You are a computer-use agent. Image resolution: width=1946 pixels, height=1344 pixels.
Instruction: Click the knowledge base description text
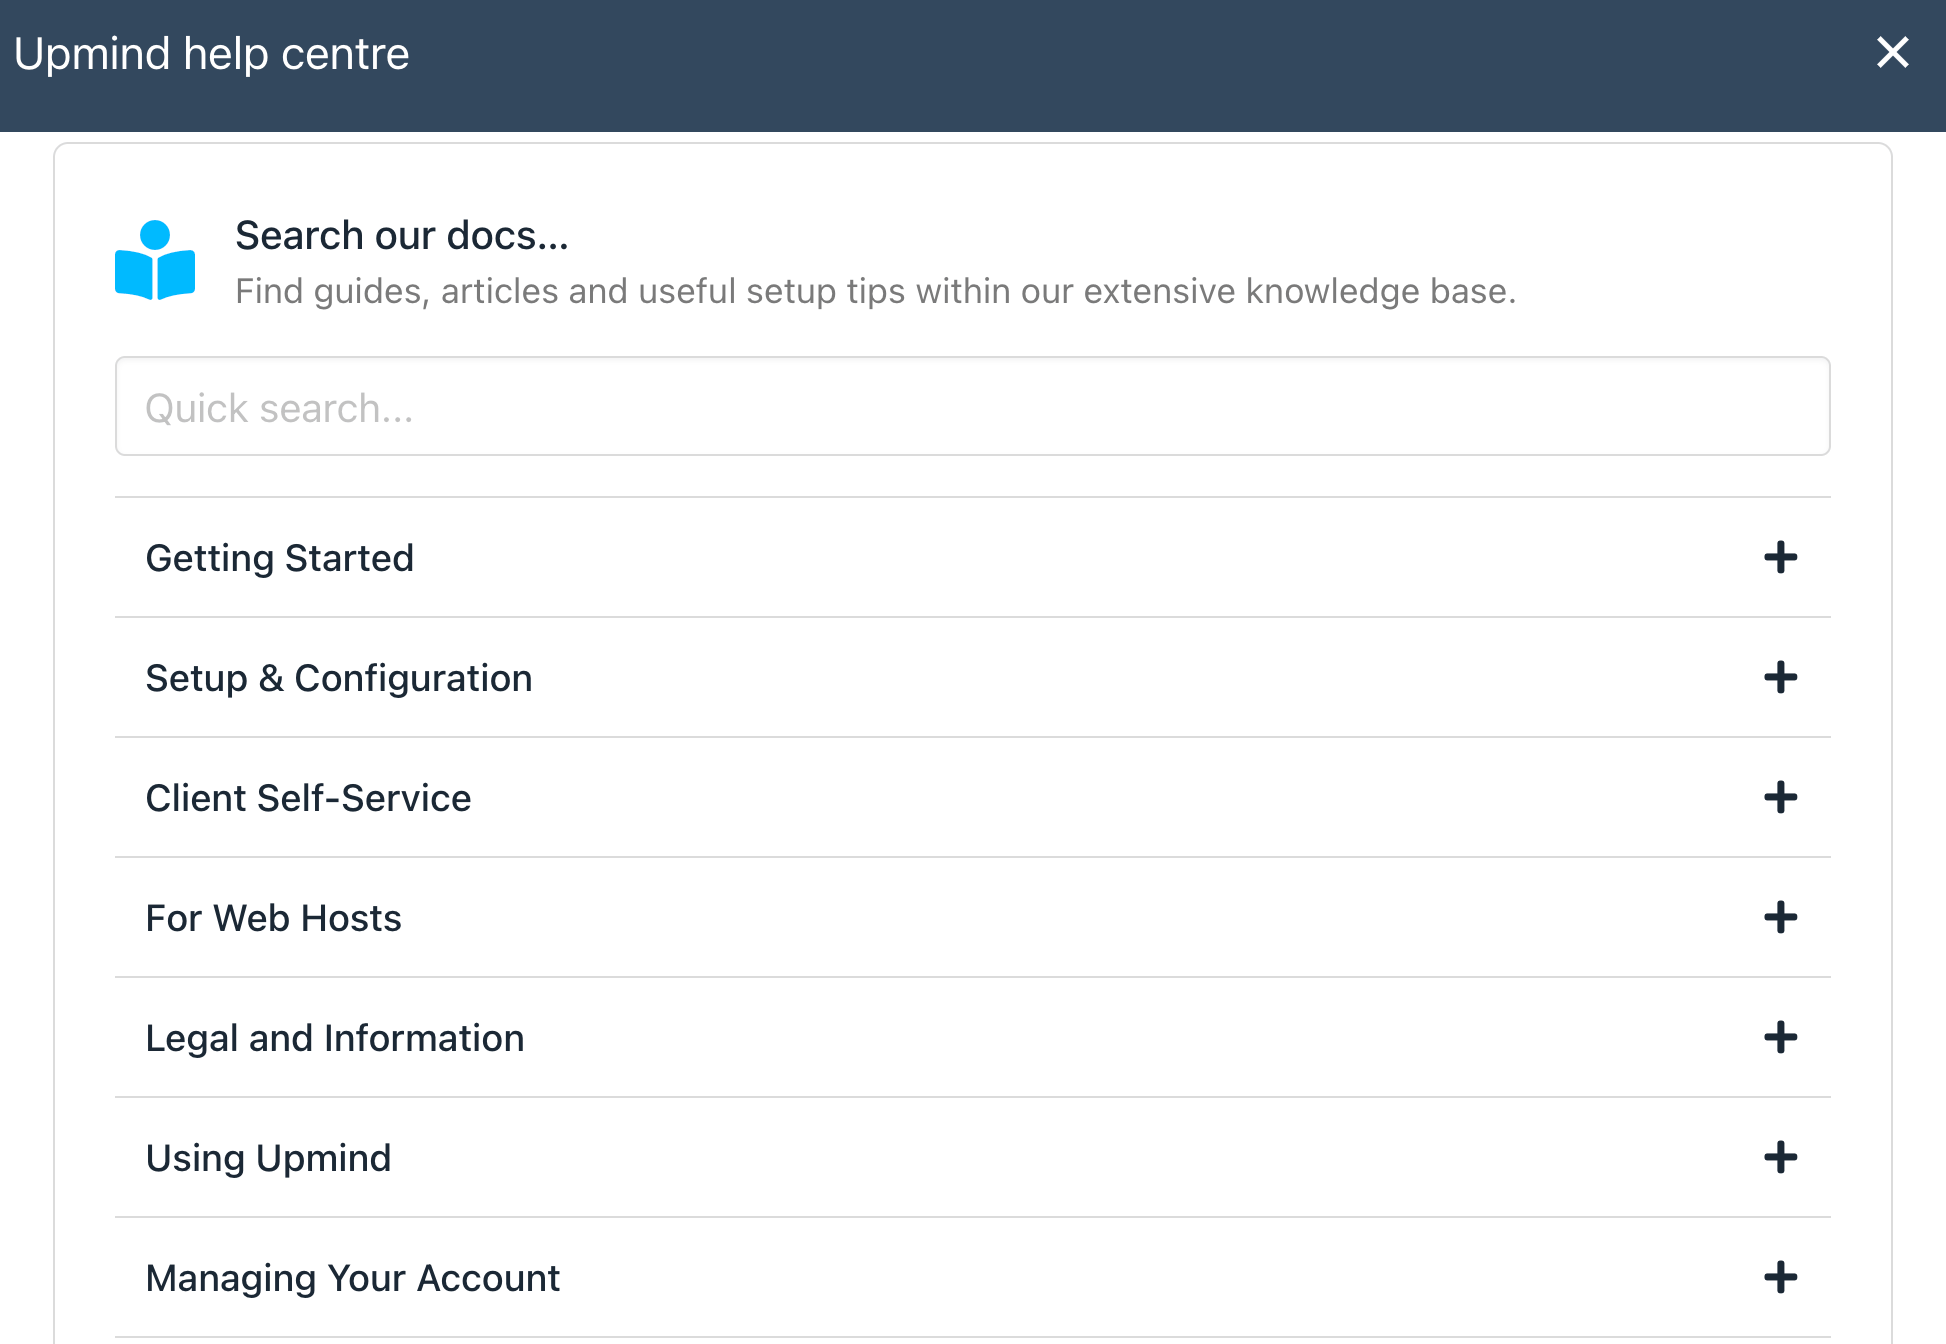tap(876, 291)
